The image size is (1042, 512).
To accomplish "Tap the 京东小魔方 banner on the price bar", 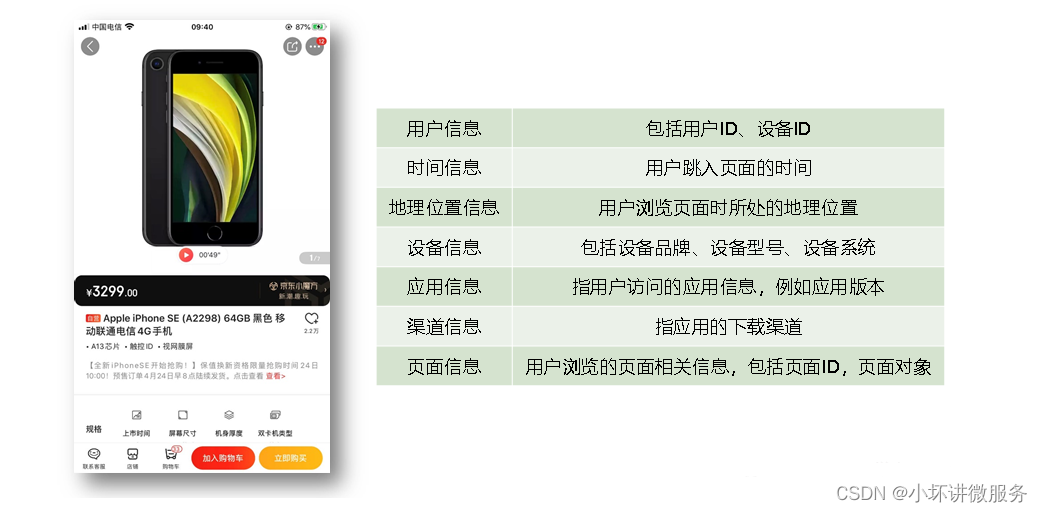I will tap(293, 289).
